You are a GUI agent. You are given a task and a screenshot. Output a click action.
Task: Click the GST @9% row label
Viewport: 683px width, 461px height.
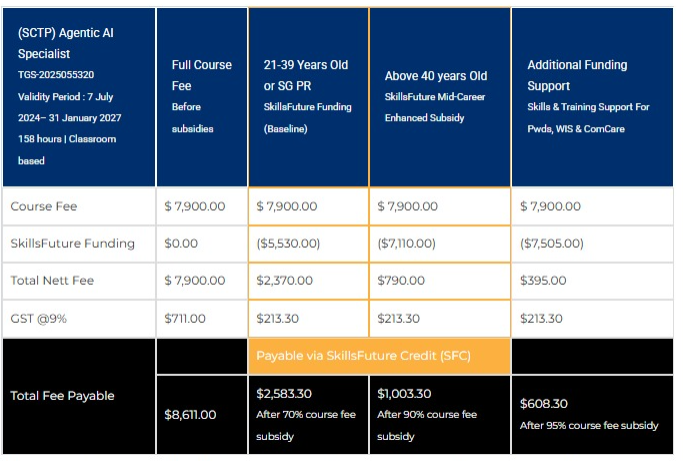click(38, 318)
